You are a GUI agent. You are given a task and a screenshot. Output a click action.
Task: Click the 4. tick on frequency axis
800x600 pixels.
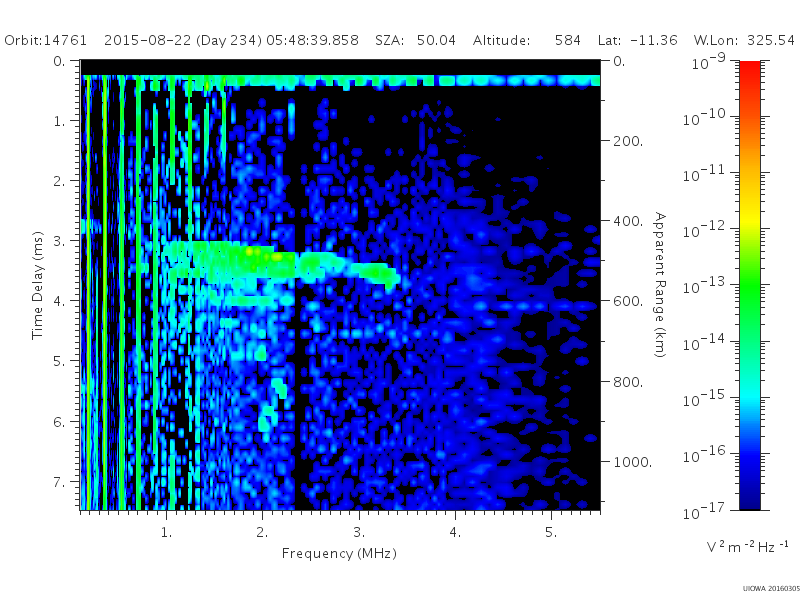pyautogui.click(x=455, y=533)
